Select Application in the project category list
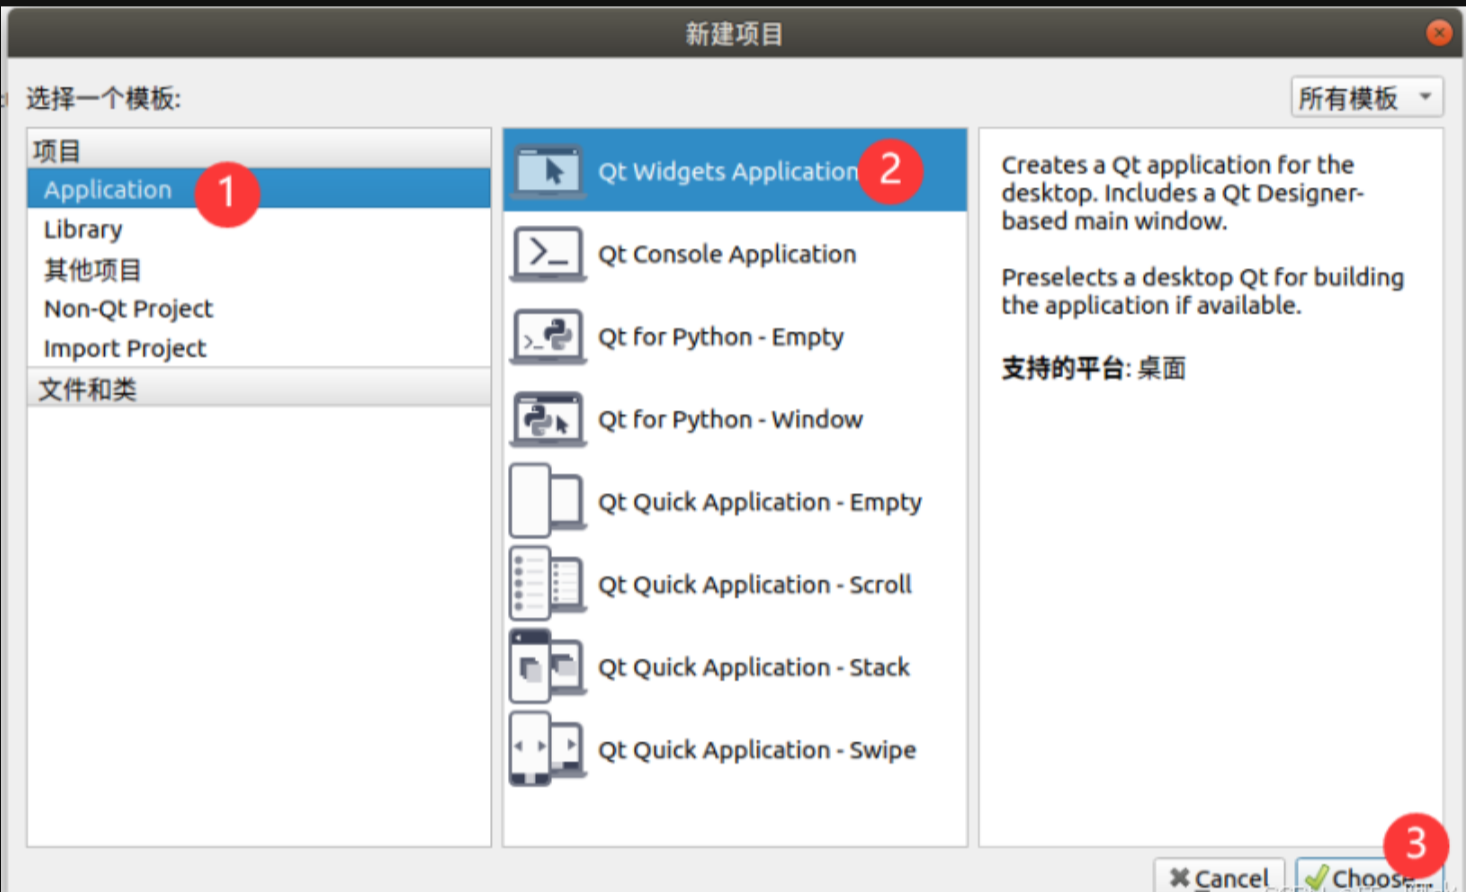The image size is (1466, 892). point(108,190)
